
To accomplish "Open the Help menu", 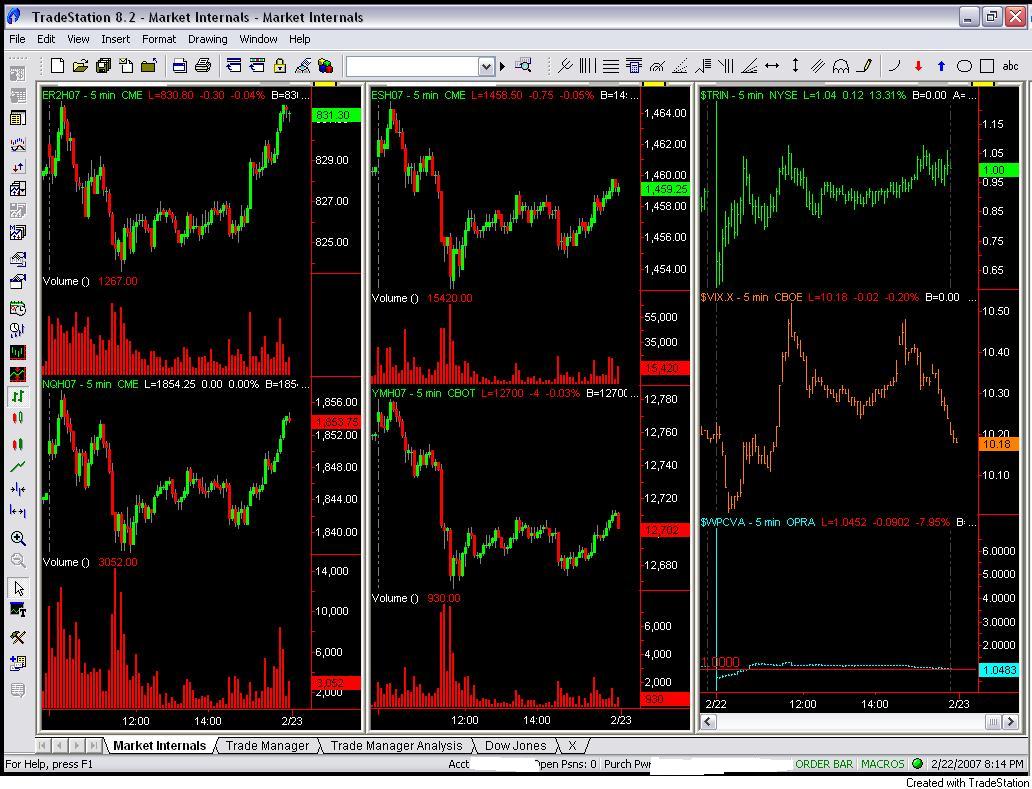I will tap(299, 39).
